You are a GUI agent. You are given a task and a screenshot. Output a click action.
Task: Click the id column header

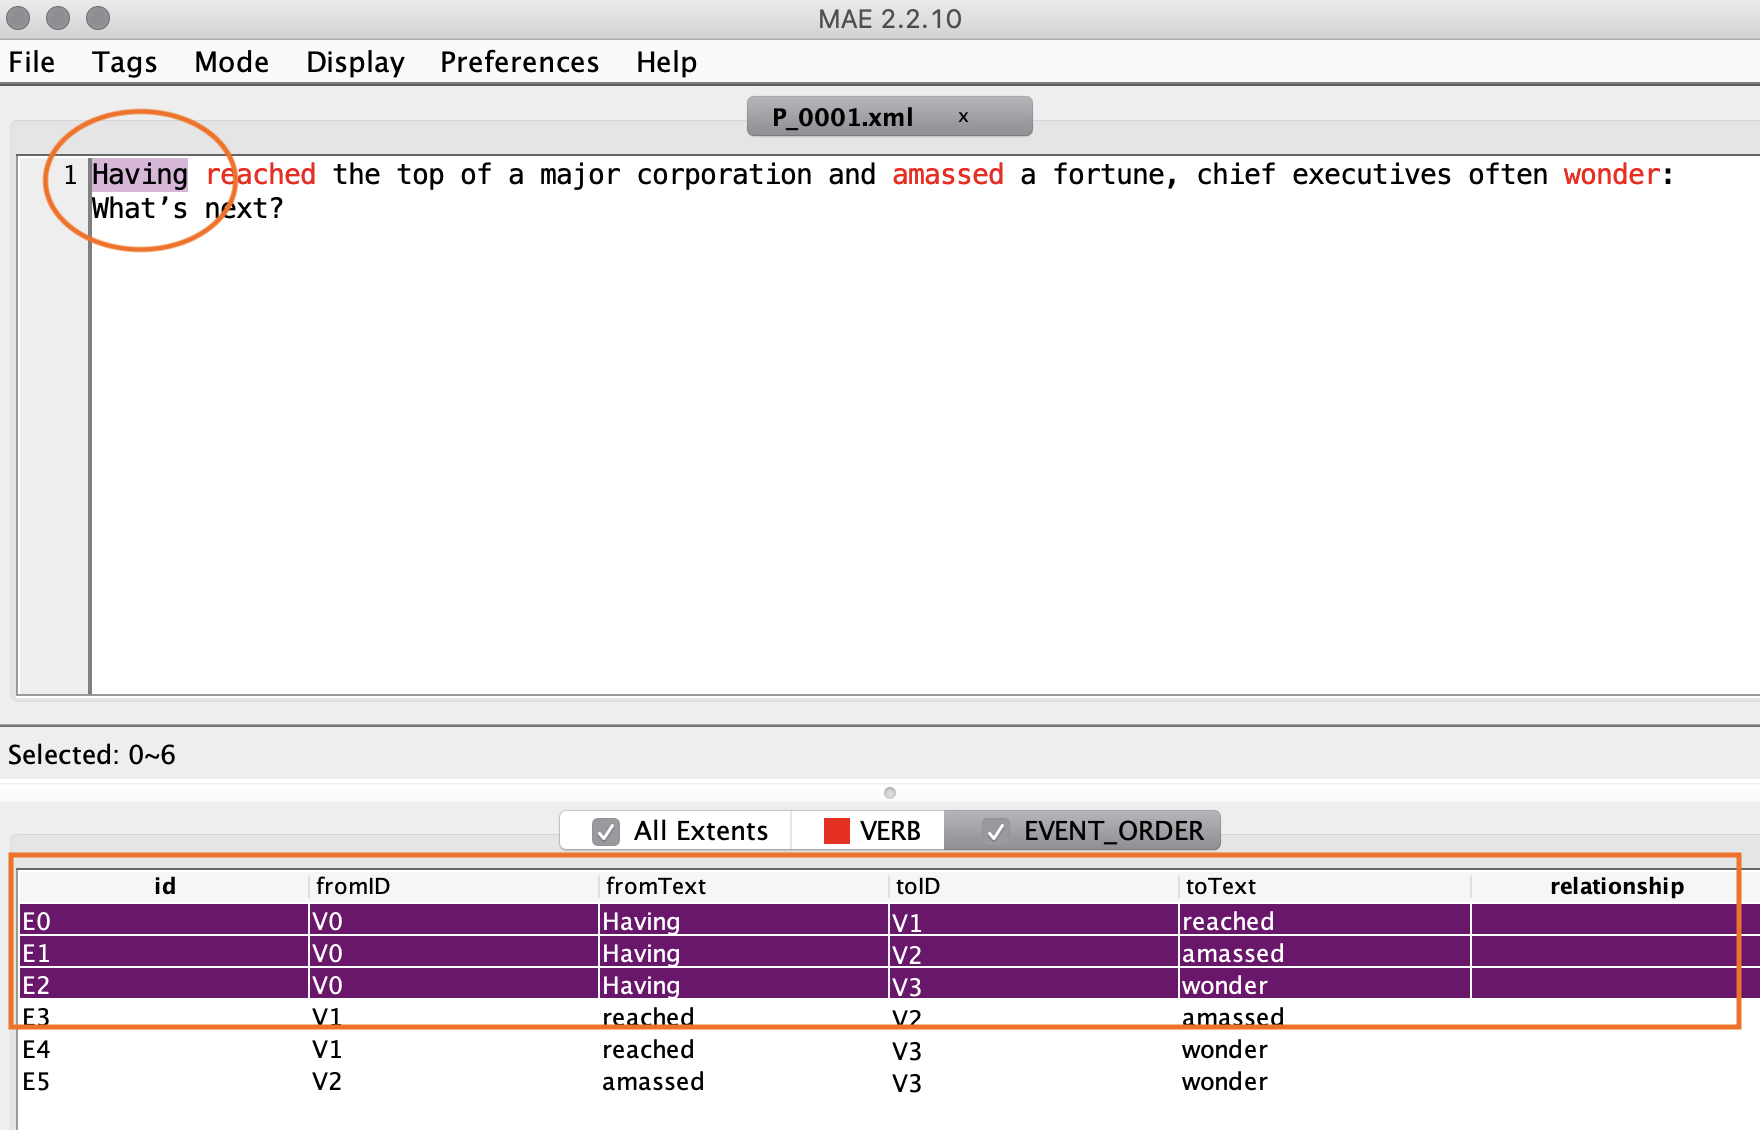(x=165, y=886)
